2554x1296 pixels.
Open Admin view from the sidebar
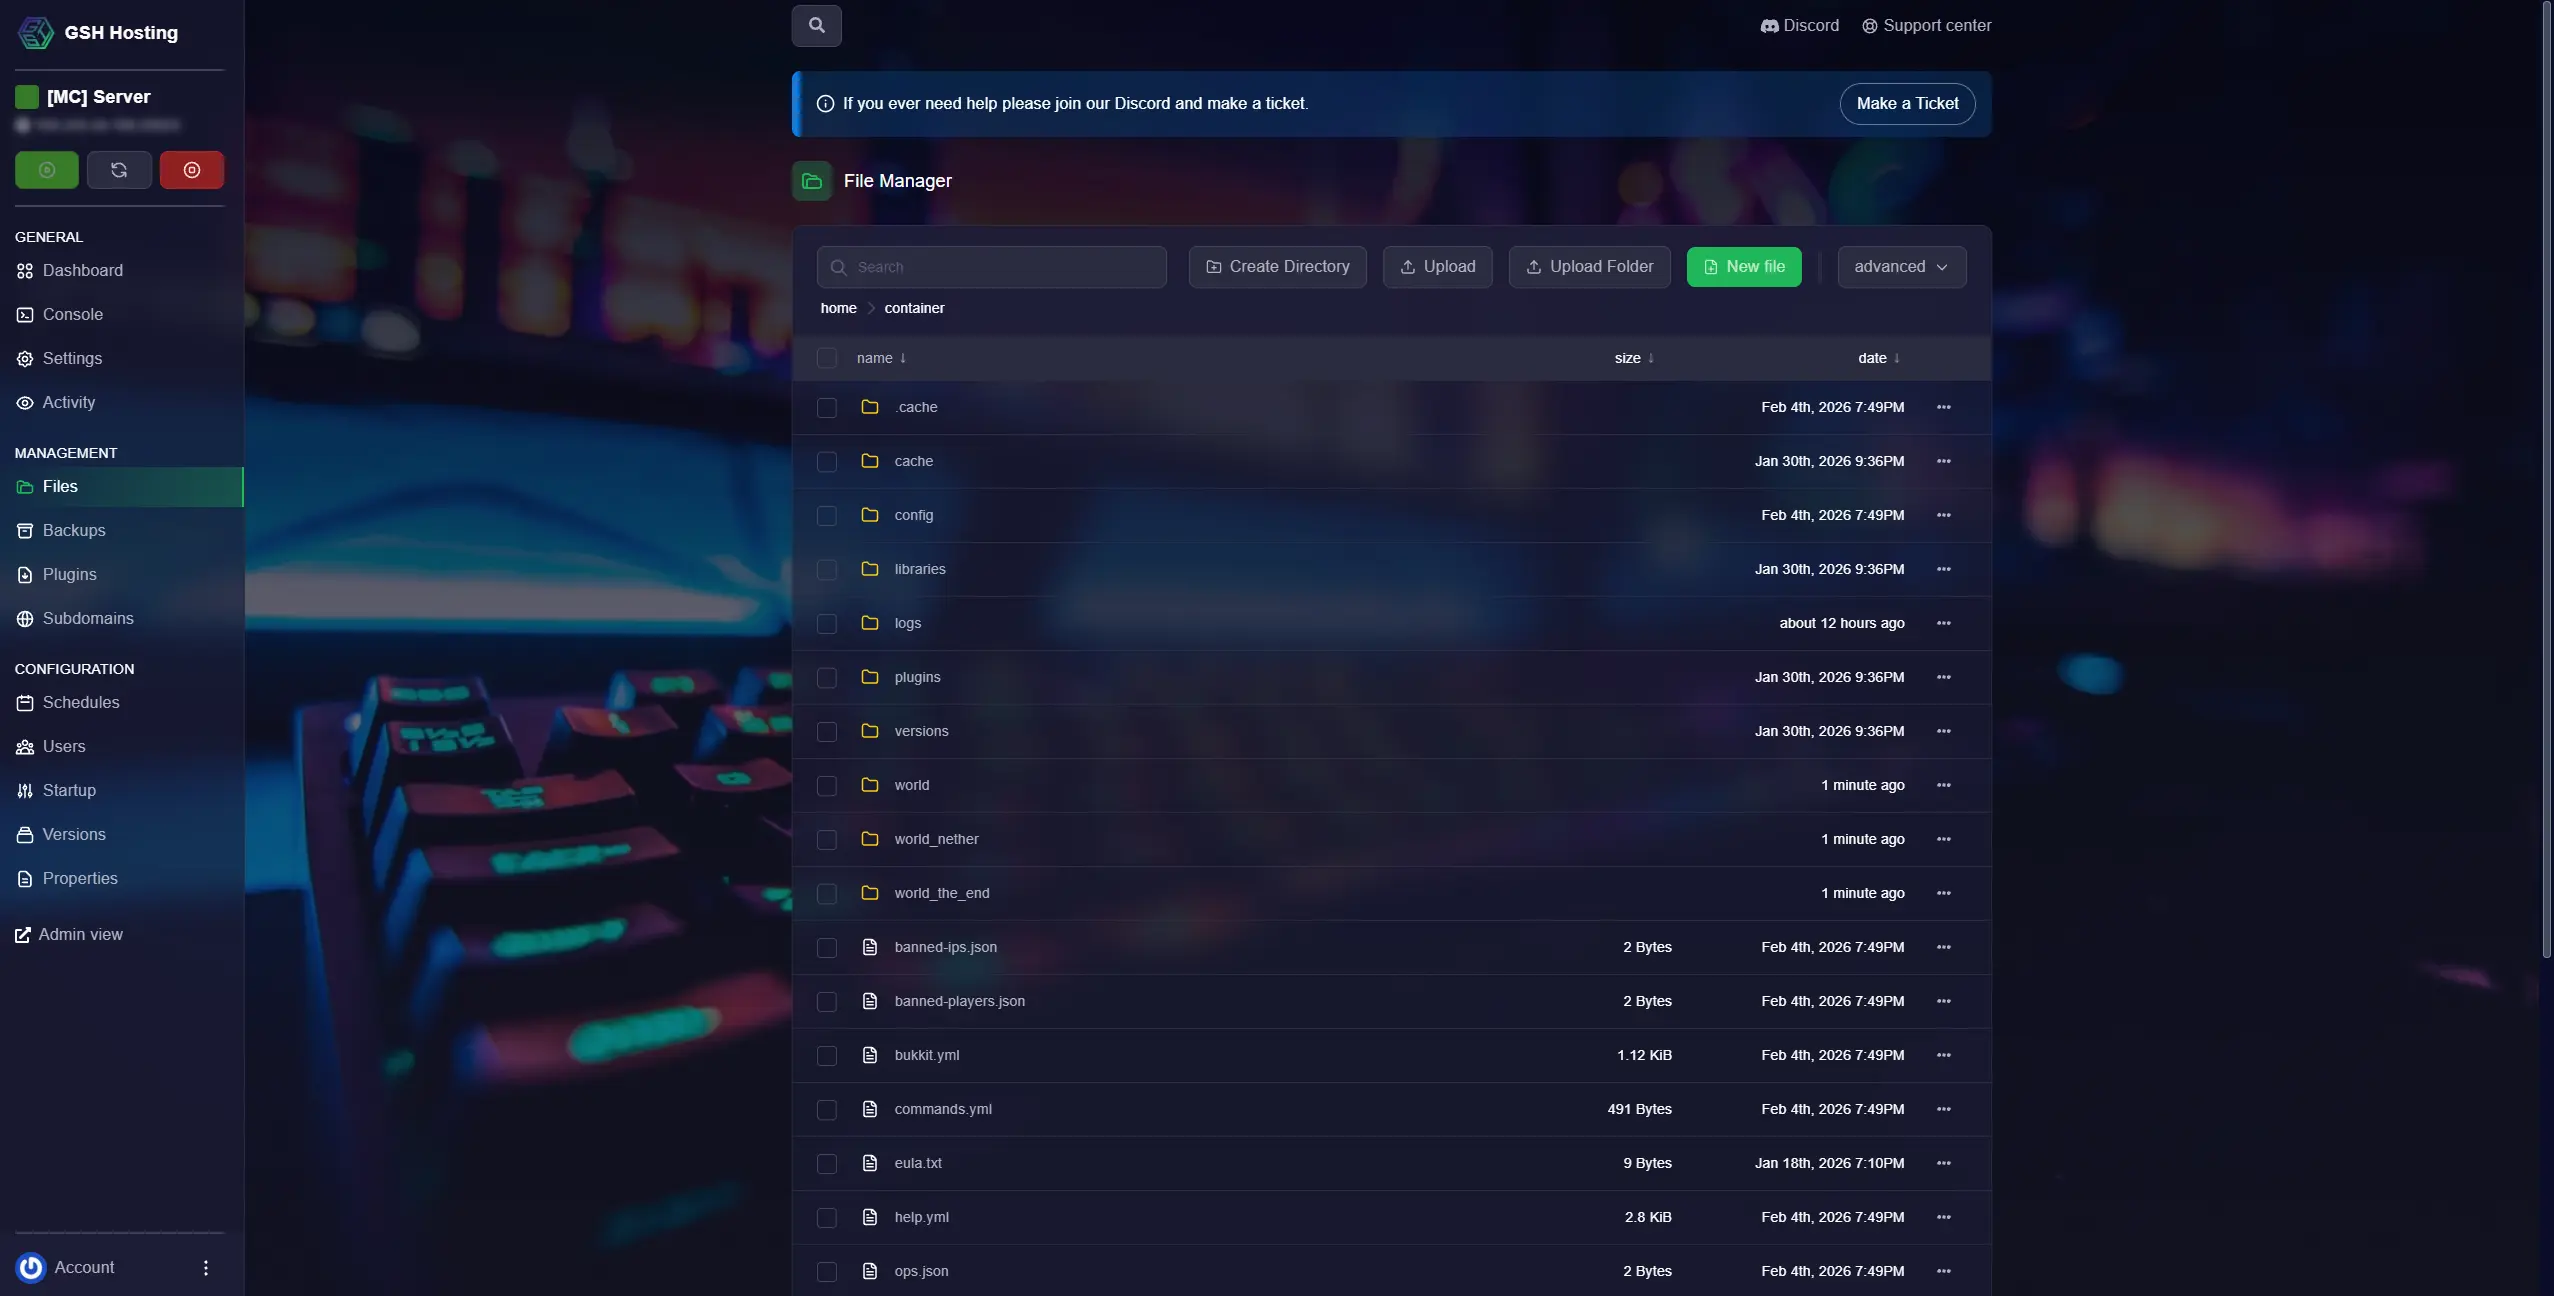[80, 935]
